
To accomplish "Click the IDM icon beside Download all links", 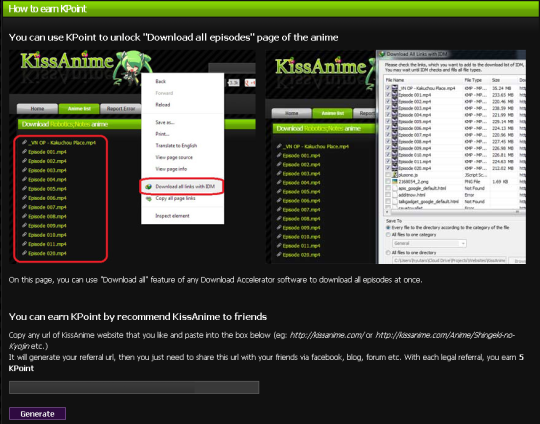I will (x=148, y=187).
